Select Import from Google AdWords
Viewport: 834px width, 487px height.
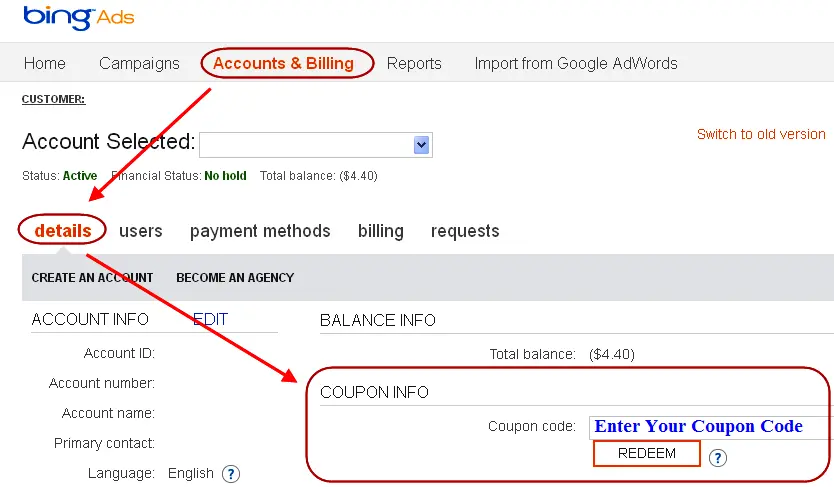tap(576, 63)
